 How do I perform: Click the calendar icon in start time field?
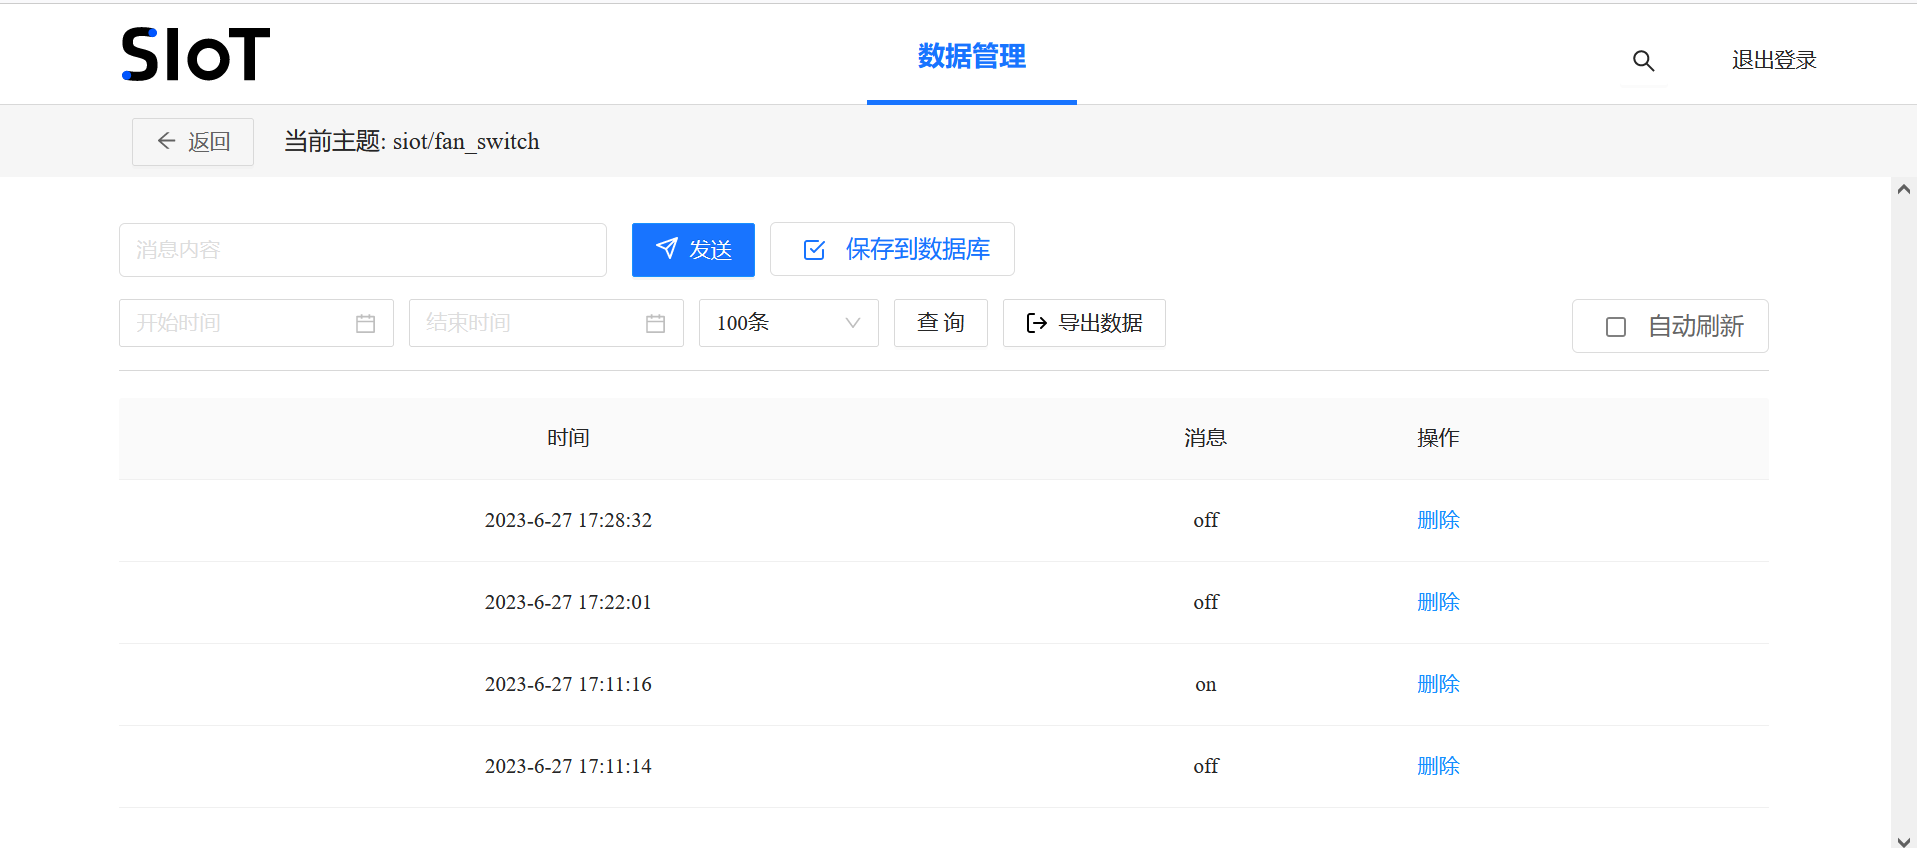click(x=365, y=323)
